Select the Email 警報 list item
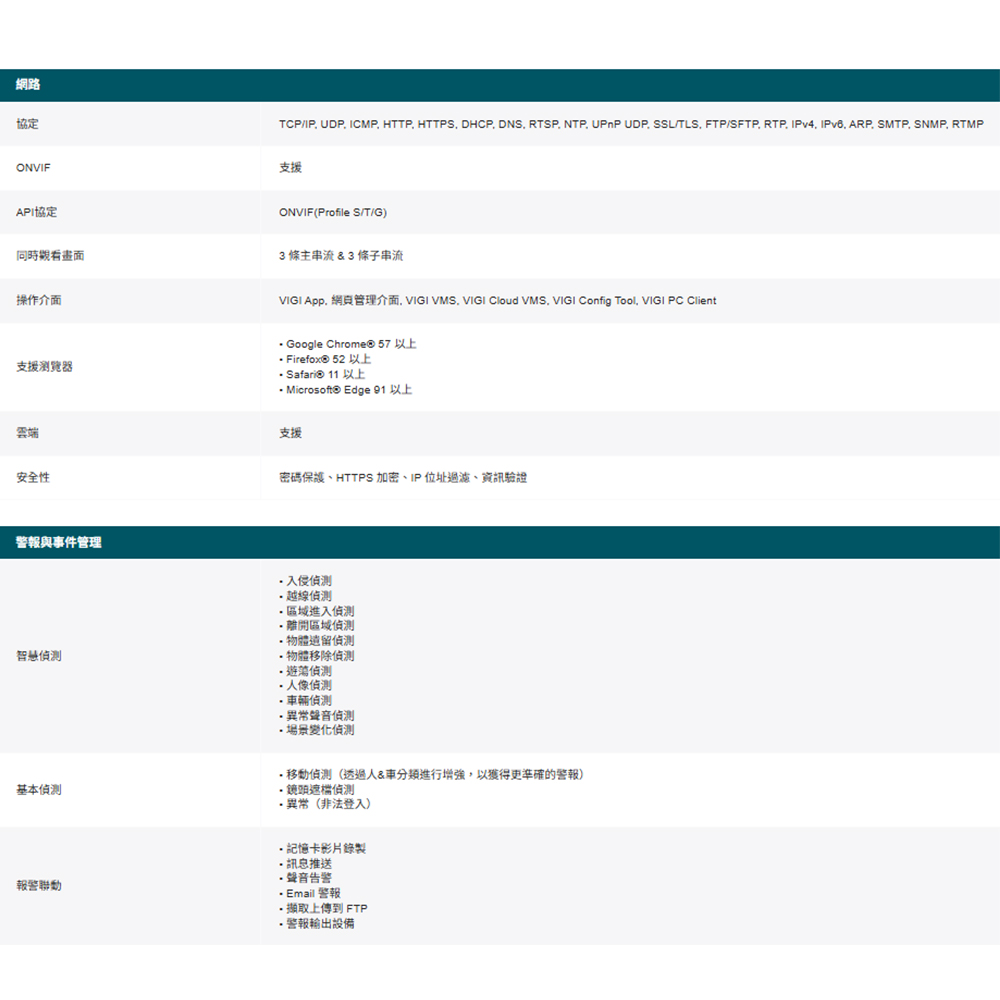Screen dimensions: 1000x1000 click(312, 893)
